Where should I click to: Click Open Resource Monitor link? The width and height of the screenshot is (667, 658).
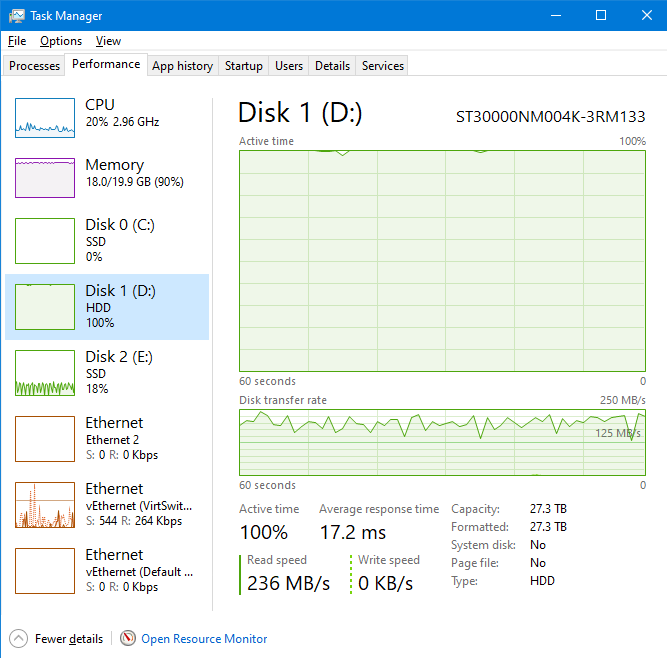click(204, 638)
